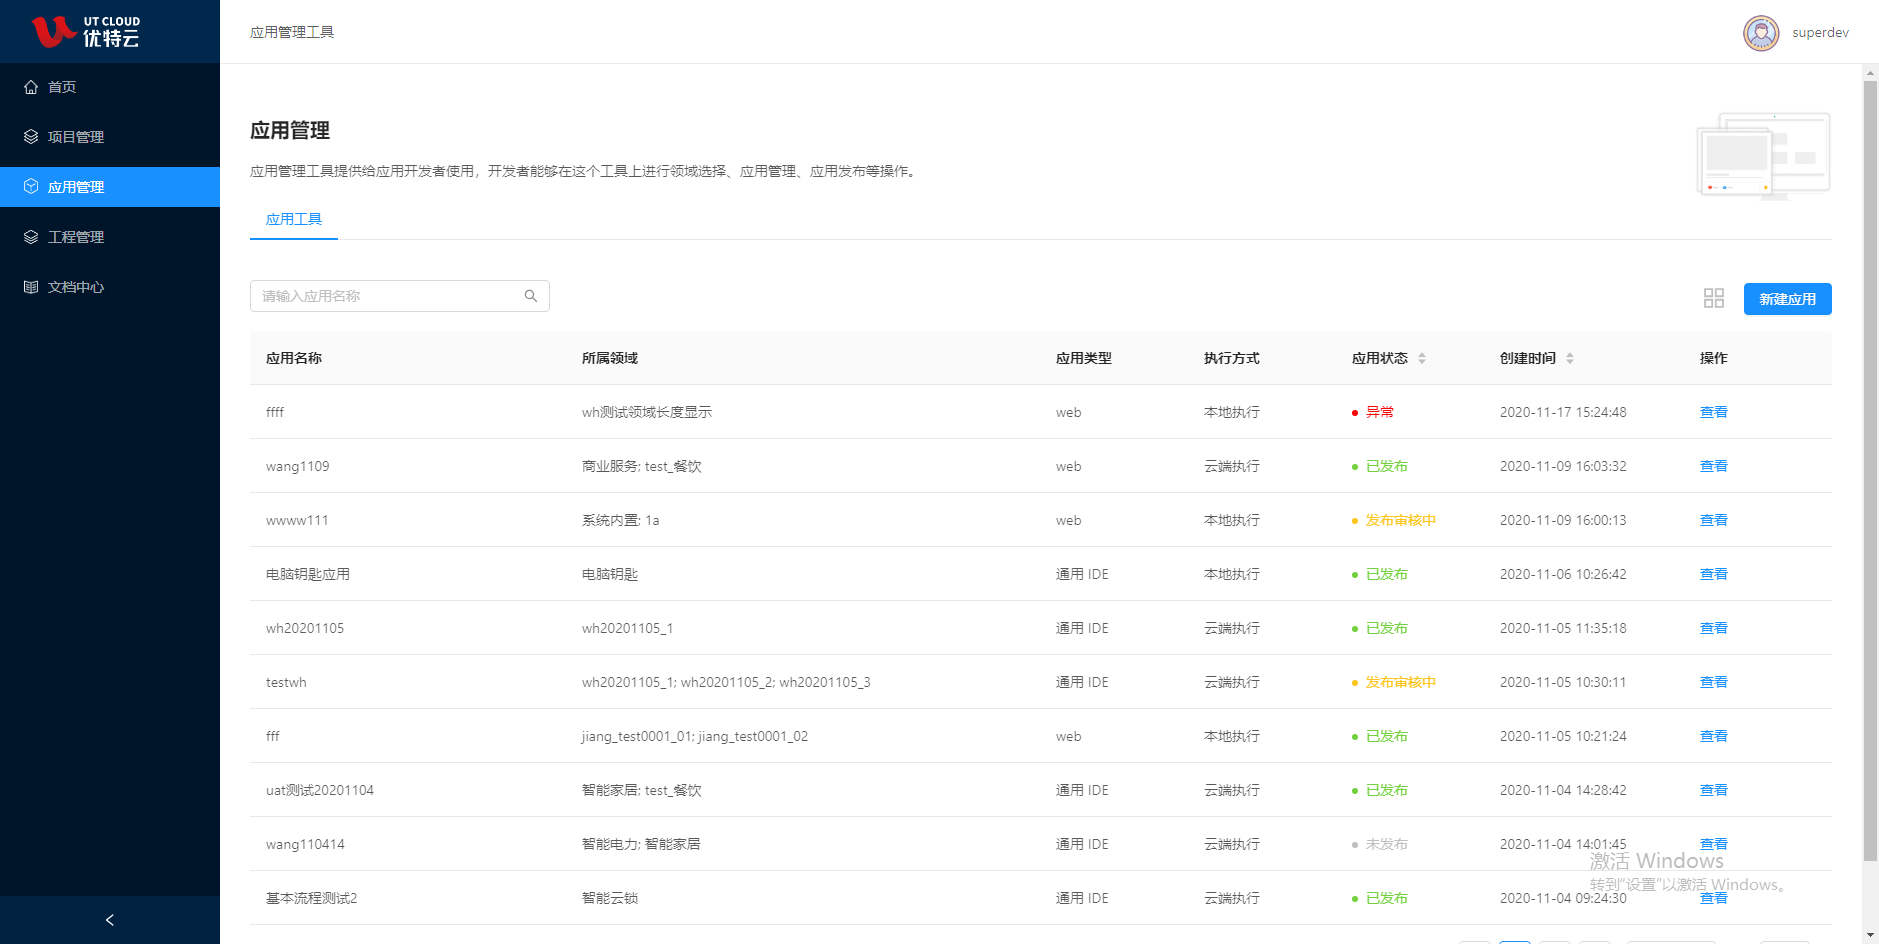This screenshot has height=944, width=1879.
Task: Click the 异常 status in ffff row
Action: click(1380, 412)
